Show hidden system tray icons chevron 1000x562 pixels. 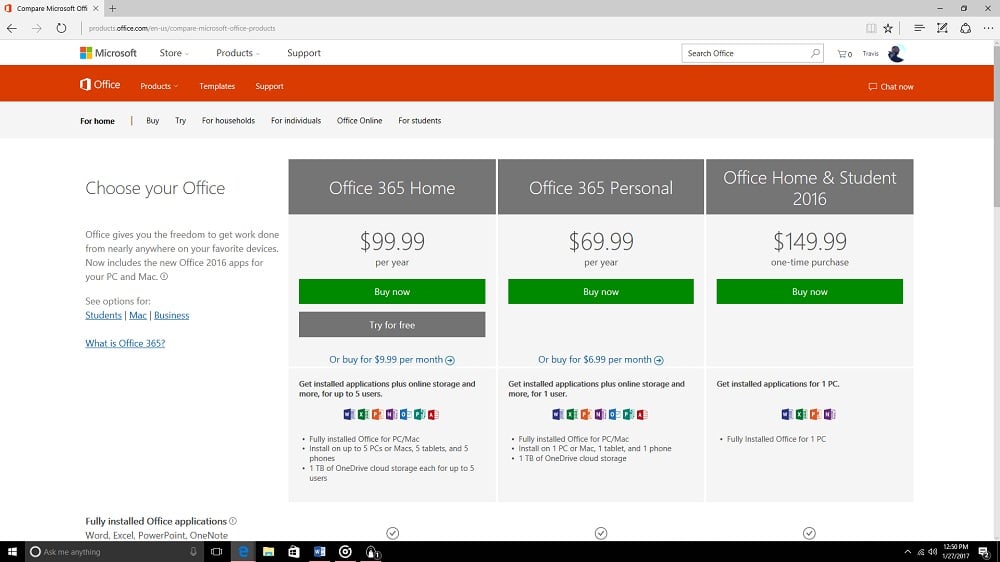click(908, 552)
